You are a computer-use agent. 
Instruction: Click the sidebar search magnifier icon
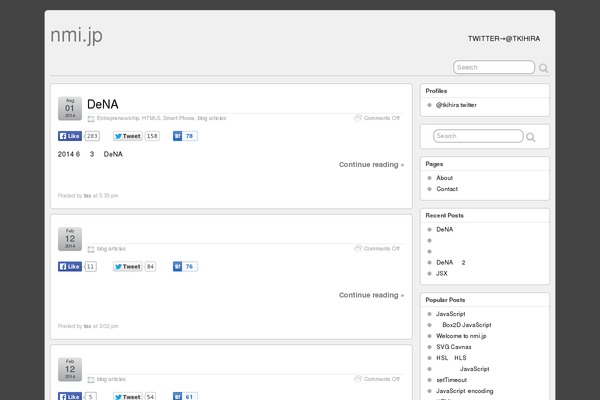(x=530, y=137)
